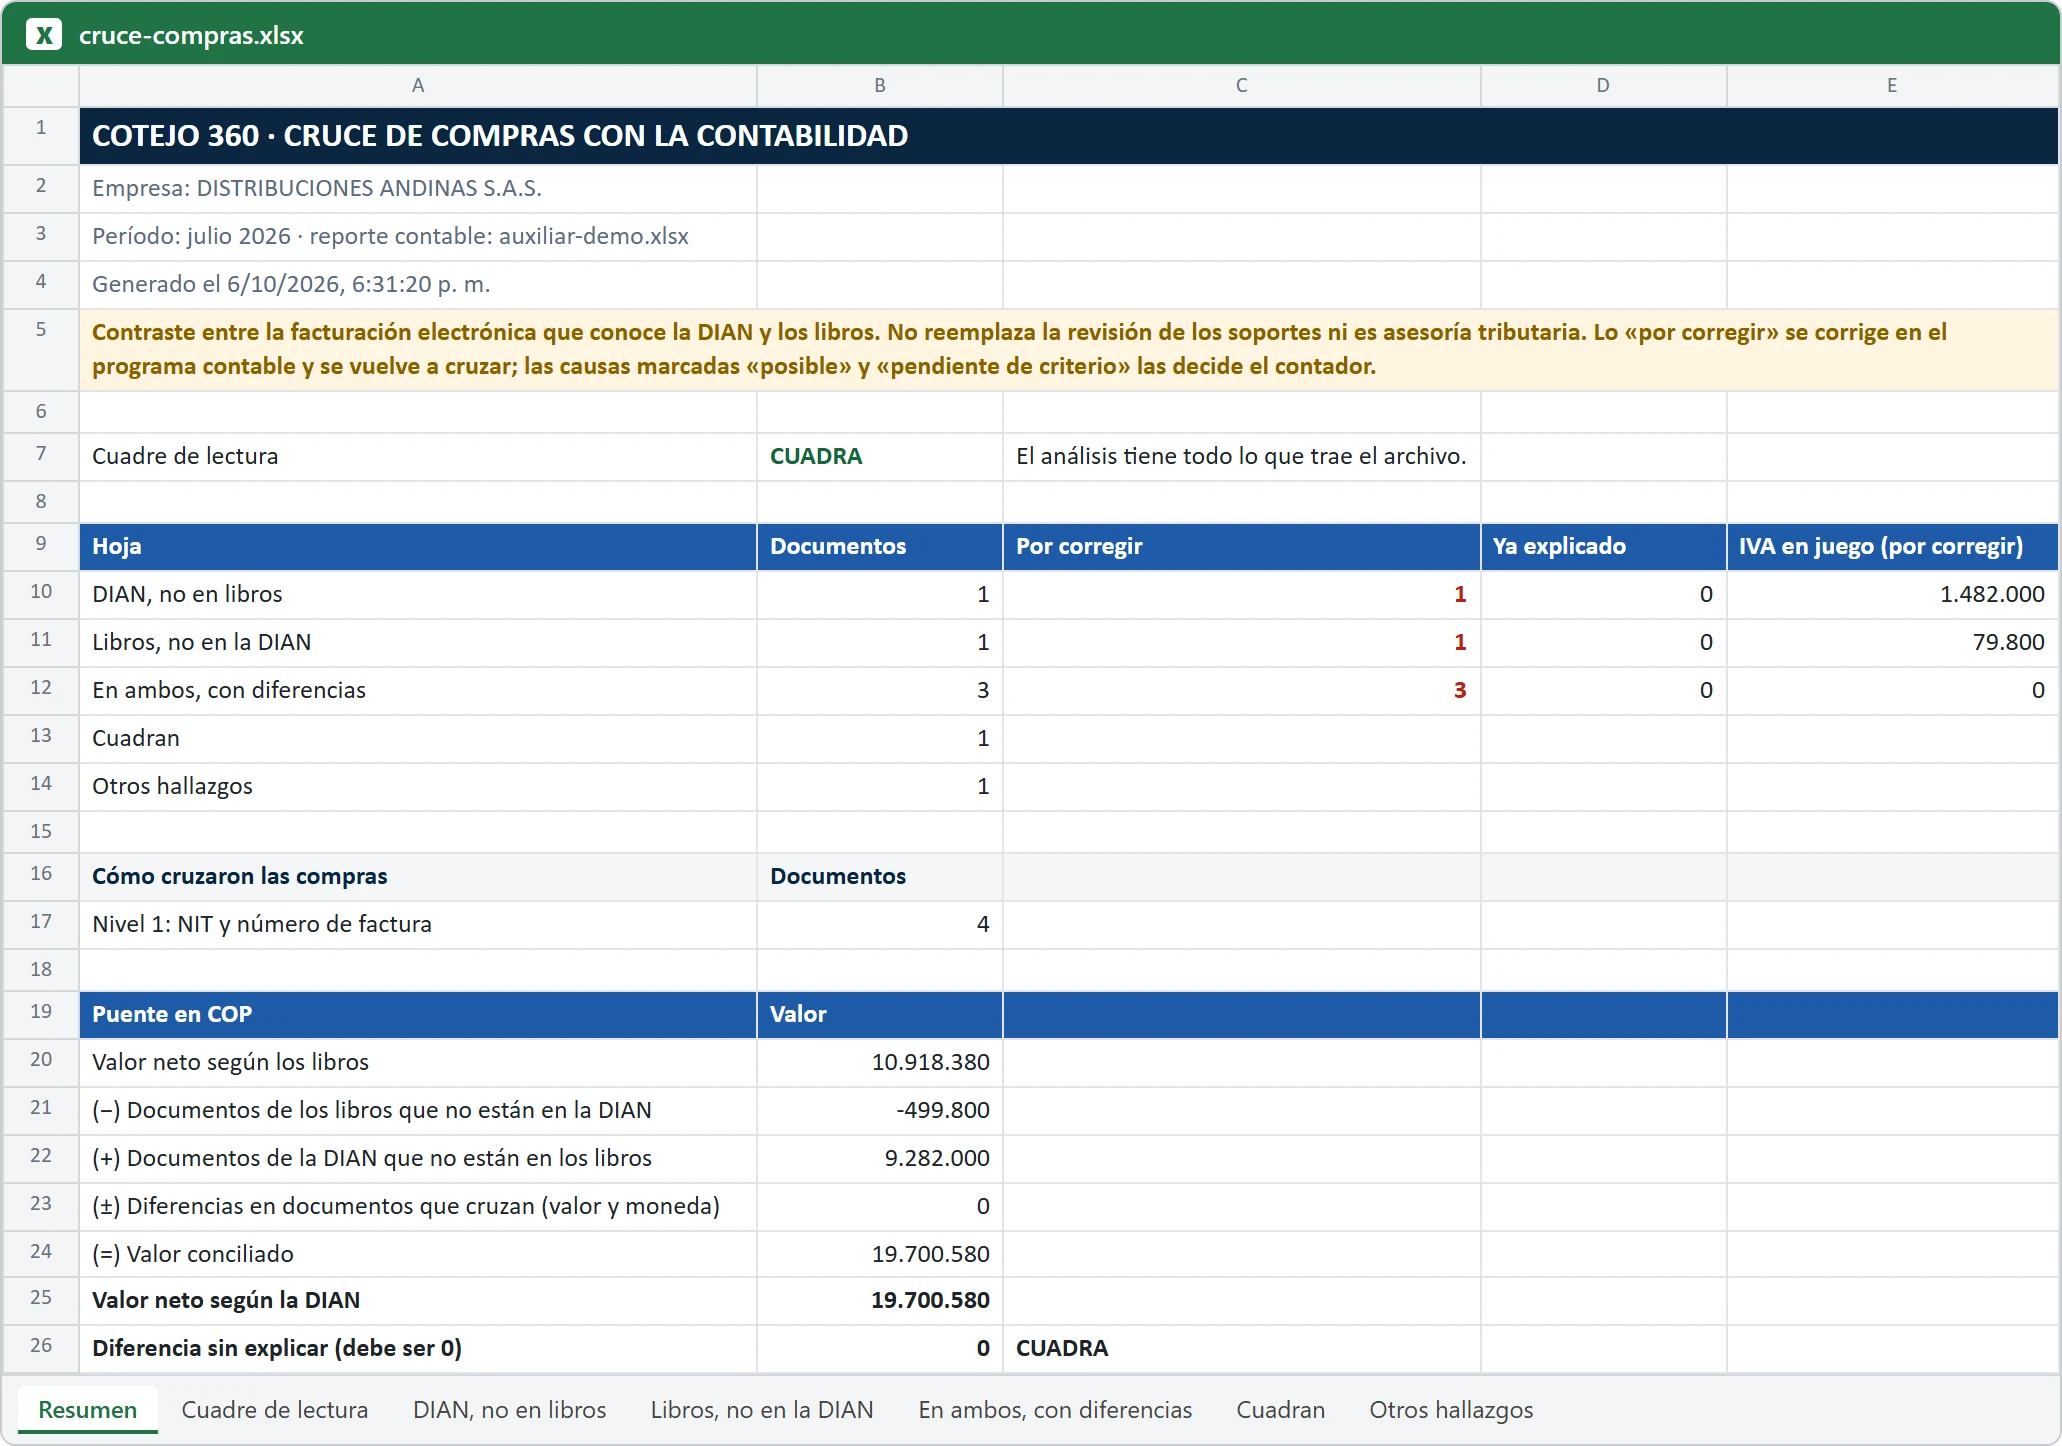Click the IVA en juego (por corregir) header
Viewport: 2062px width, 1446px height.
tap(1892, 546)
